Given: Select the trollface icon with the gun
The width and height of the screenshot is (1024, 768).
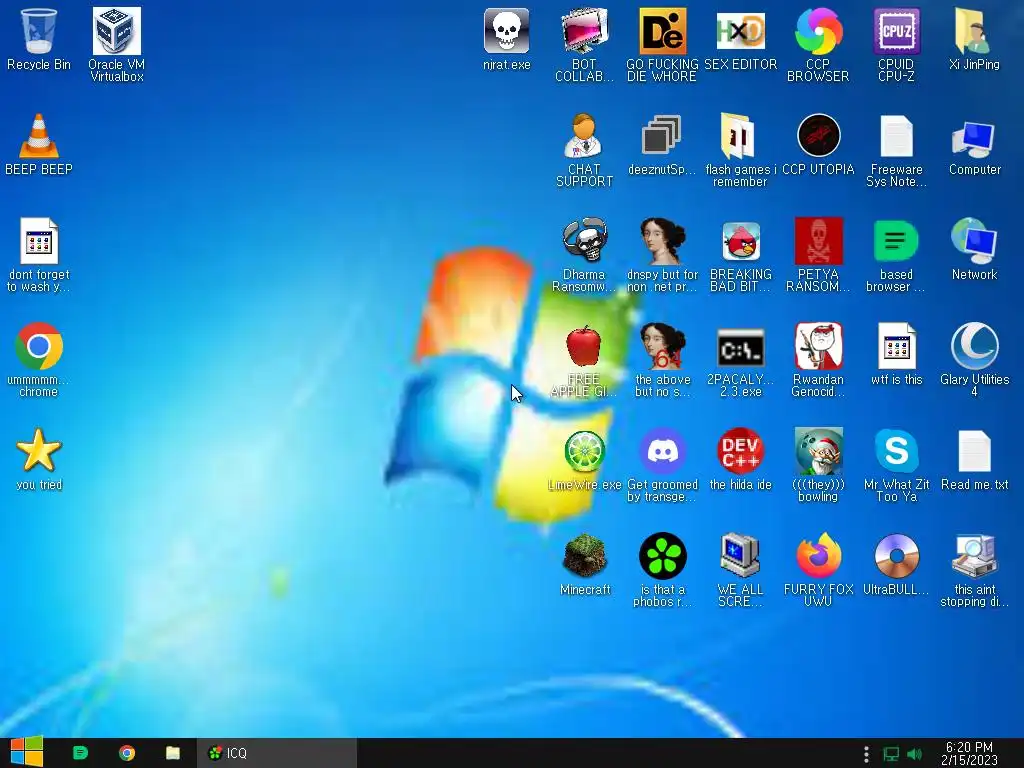Looking at the screenshot, I should click(x=818, y=346).
